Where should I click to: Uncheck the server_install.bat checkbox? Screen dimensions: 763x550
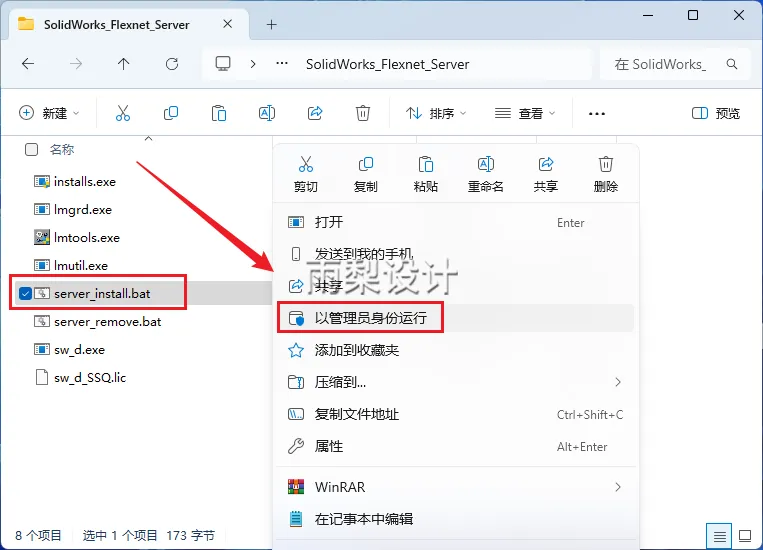tap(25, 293)
